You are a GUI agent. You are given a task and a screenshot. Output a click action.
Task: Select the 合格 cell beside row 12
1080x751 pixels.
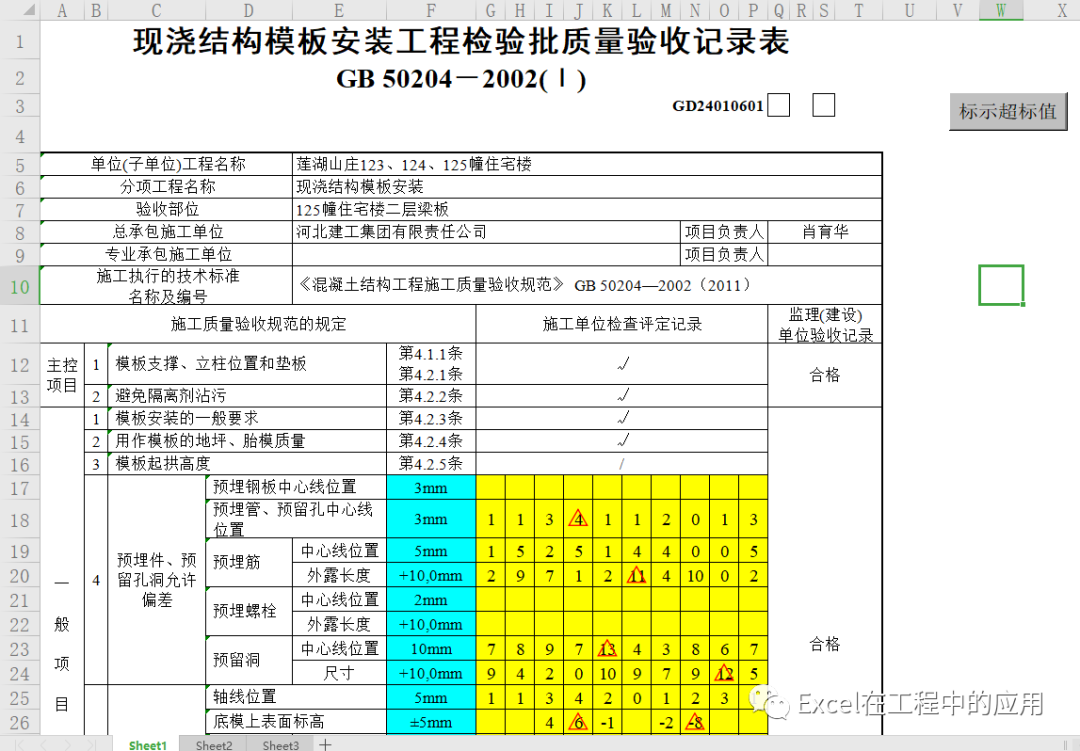(x=824, y=375)
